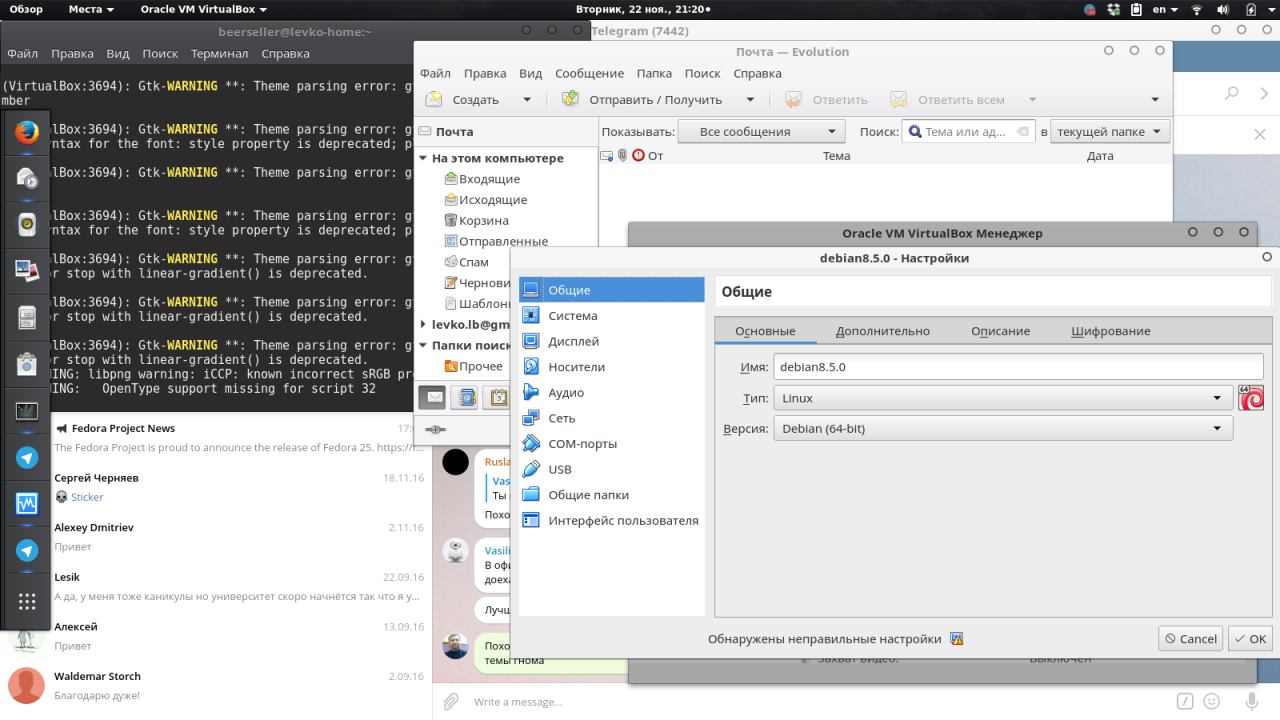This screenshot has width=1280, height=720.
Task: Click the microphone icon in Telegram
Action: (x=1251, y=701)
